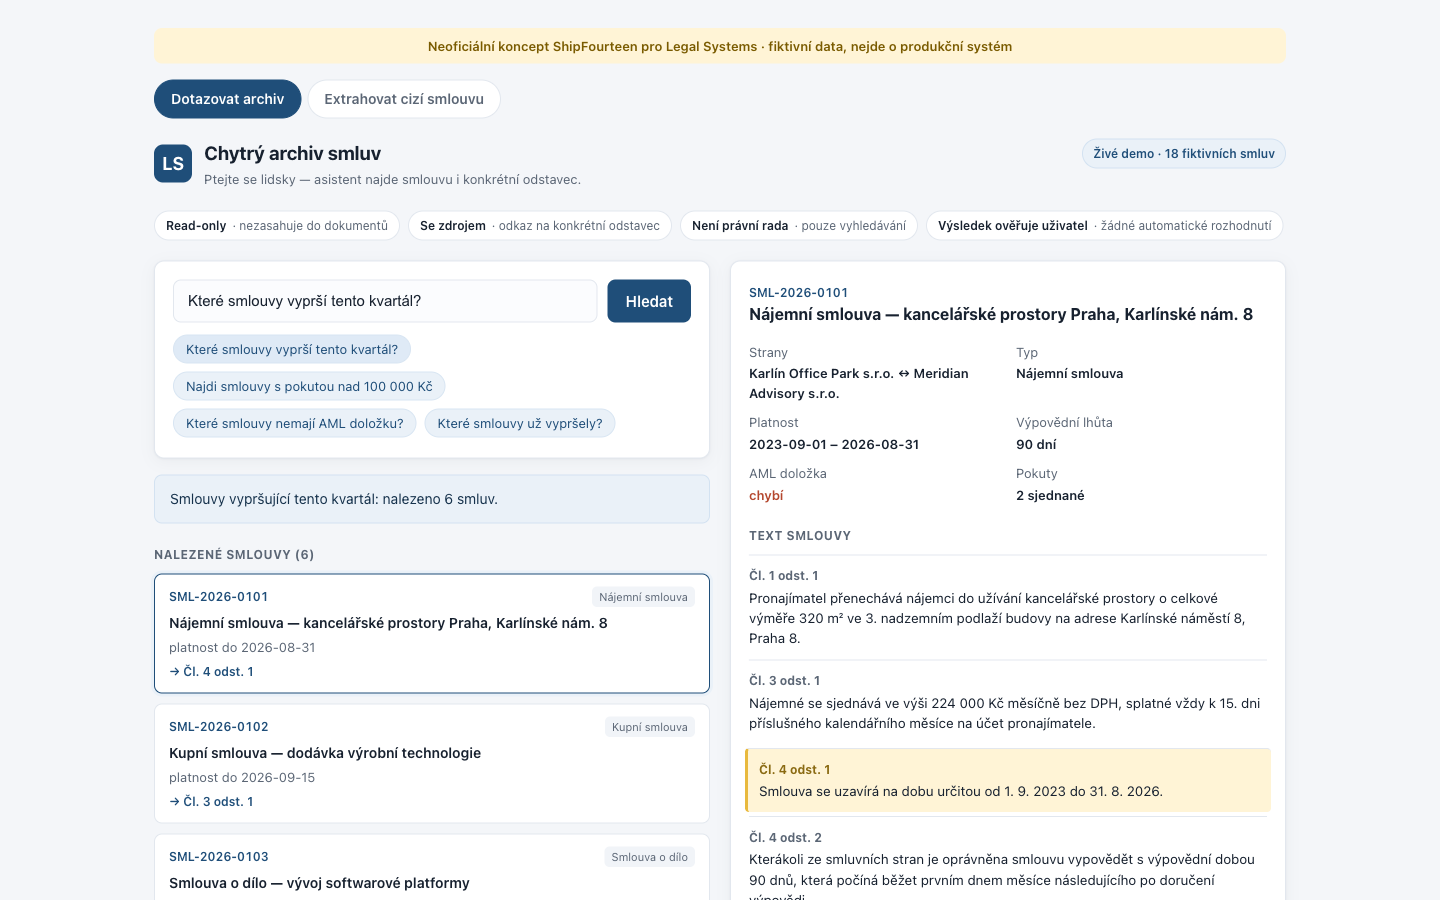This screenshot has width=1440, height=900.
Task: Click the Pokuty value 2 sjednané
Action: (1050, 496)
